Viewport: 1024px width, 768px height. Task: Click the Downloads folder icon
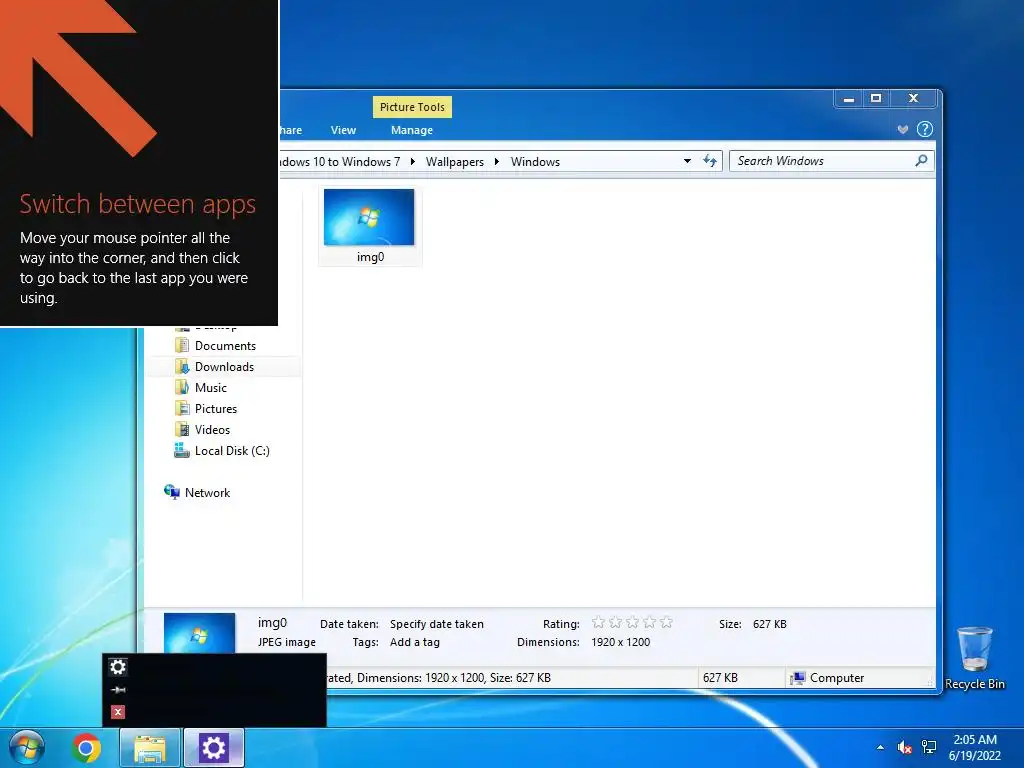tap(182, 366)
